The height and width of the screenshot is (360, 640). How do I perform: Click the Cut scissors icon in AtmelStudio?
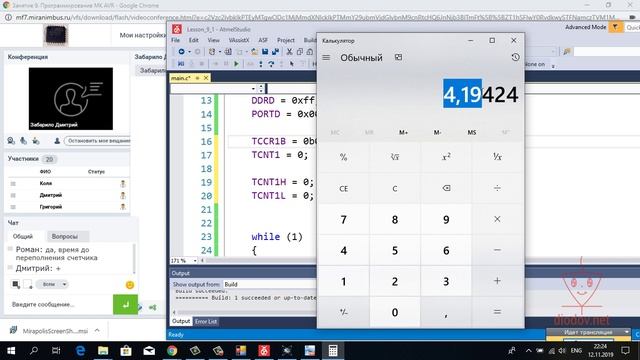point(289,51)
